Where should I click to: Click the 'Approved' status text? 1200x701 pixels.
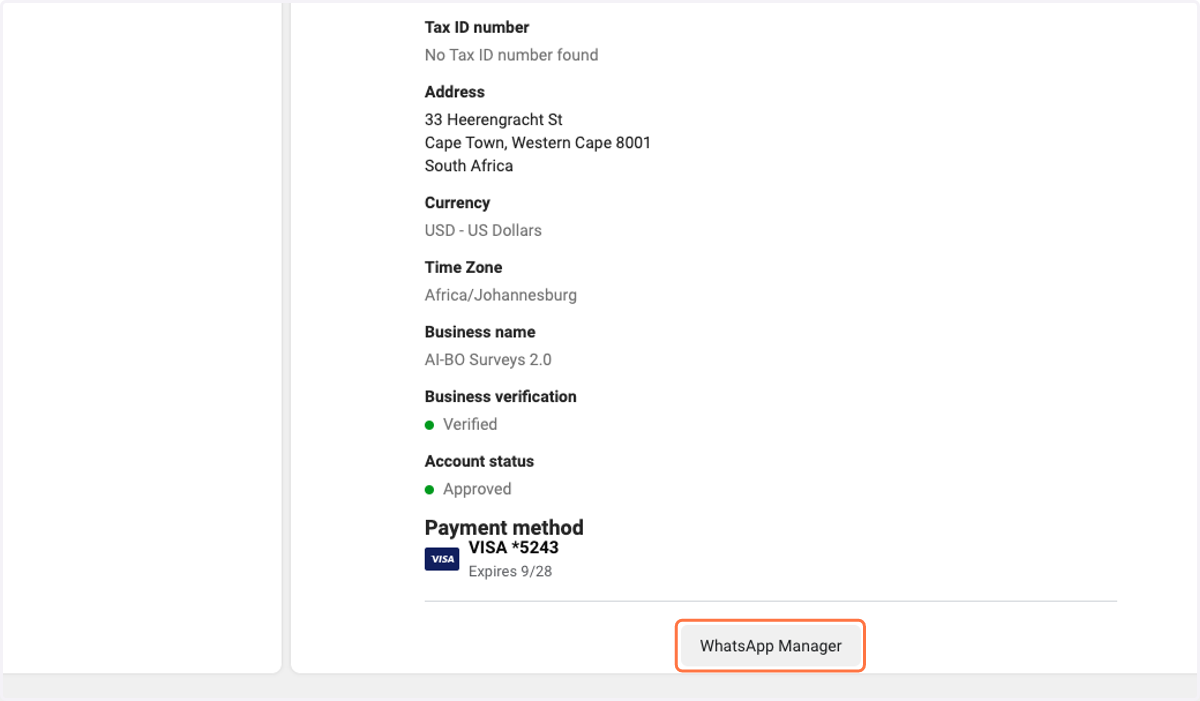pyautogui.click(x=477, y=489)
